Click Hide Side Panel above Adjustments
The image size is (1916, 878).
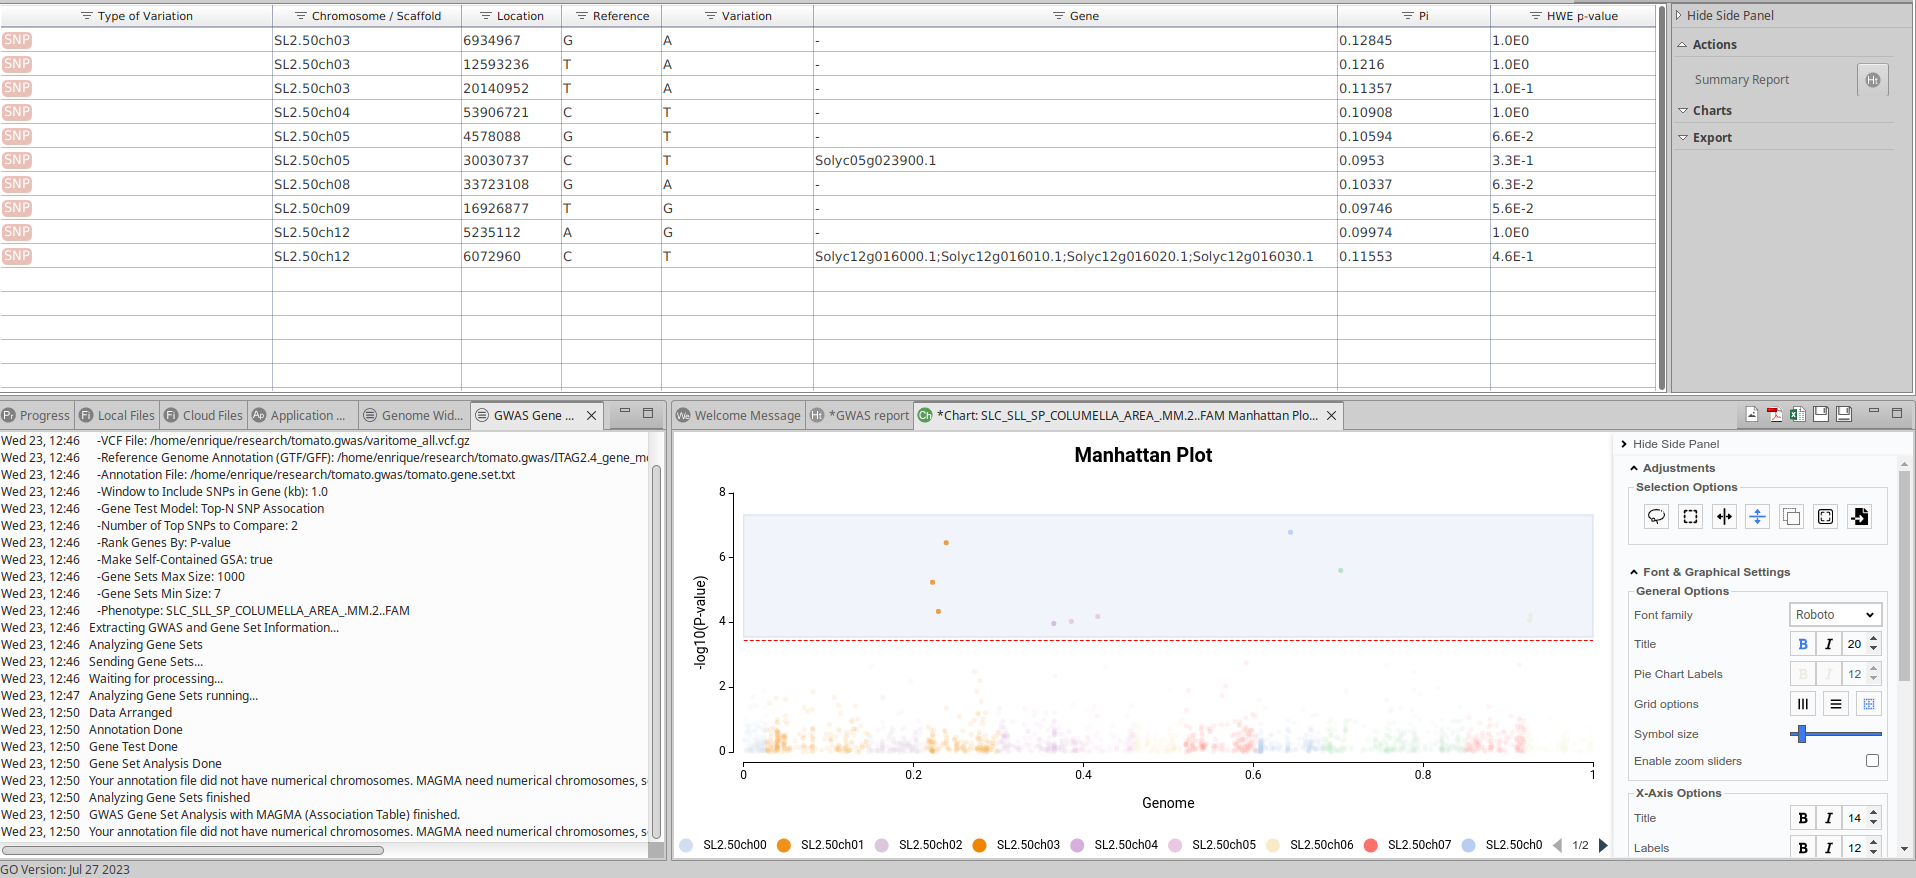click(x=1675, y=444)
